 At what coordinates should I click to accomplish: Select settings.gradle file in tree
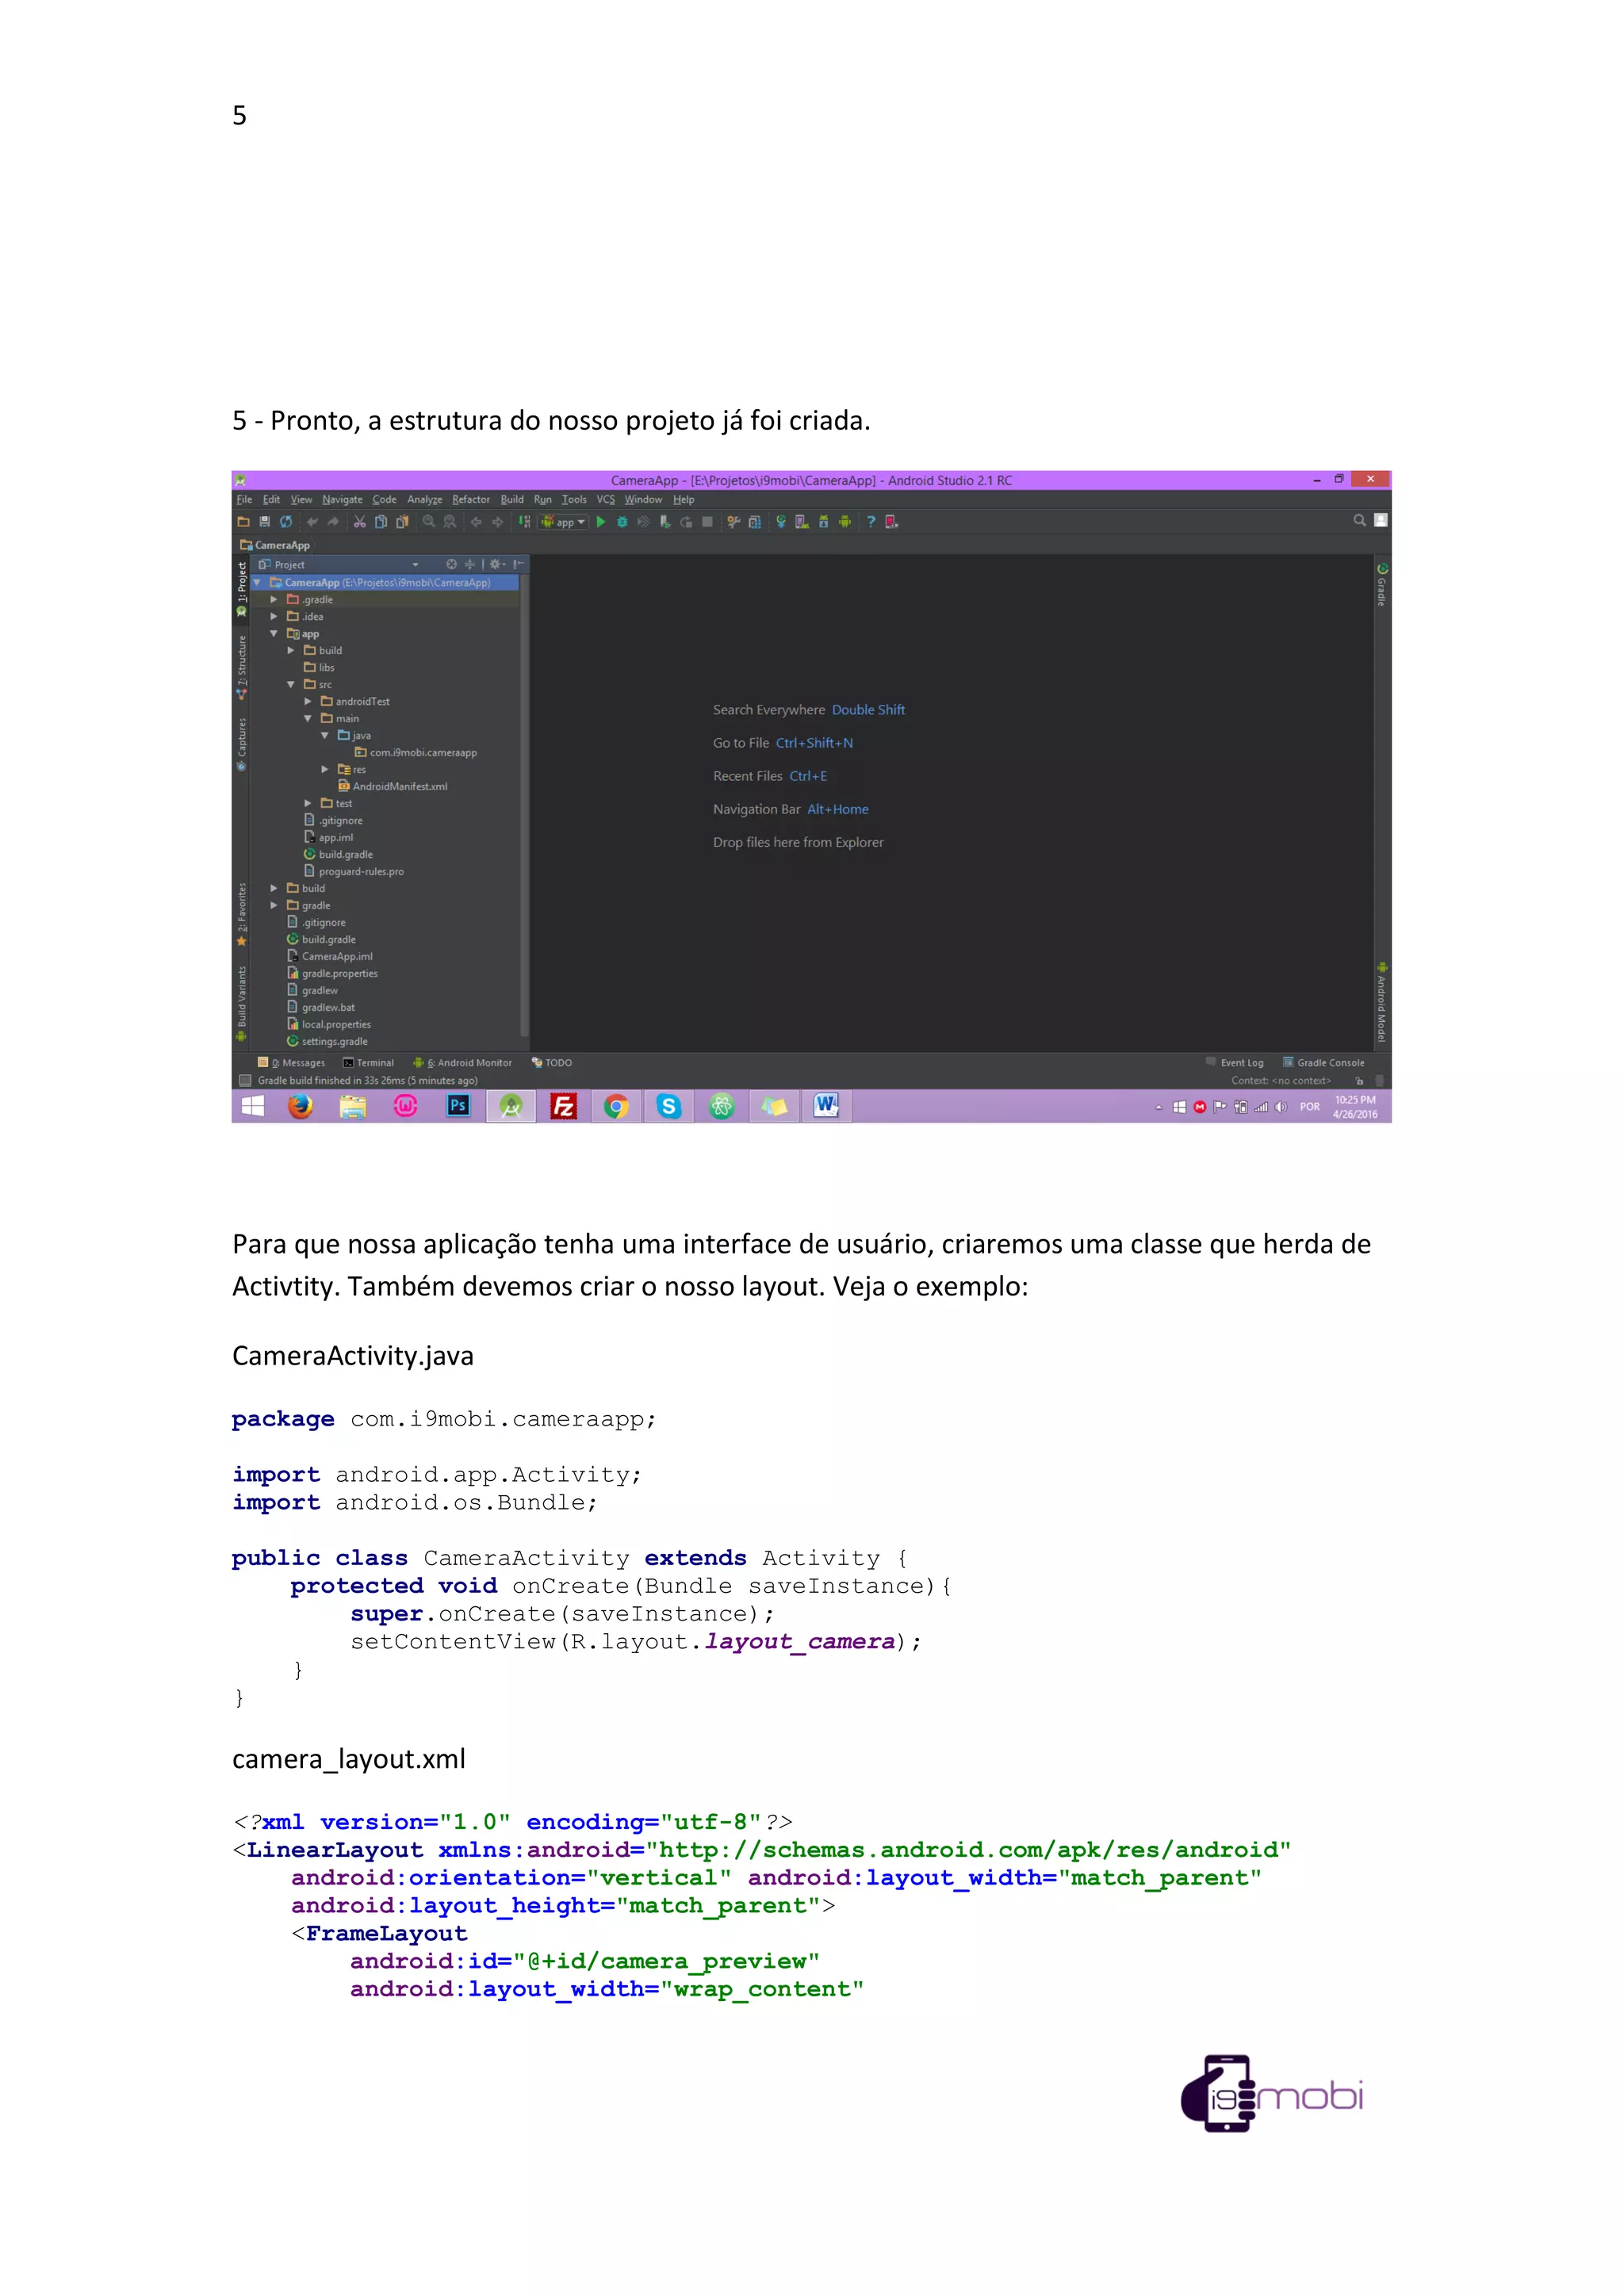327,1041
